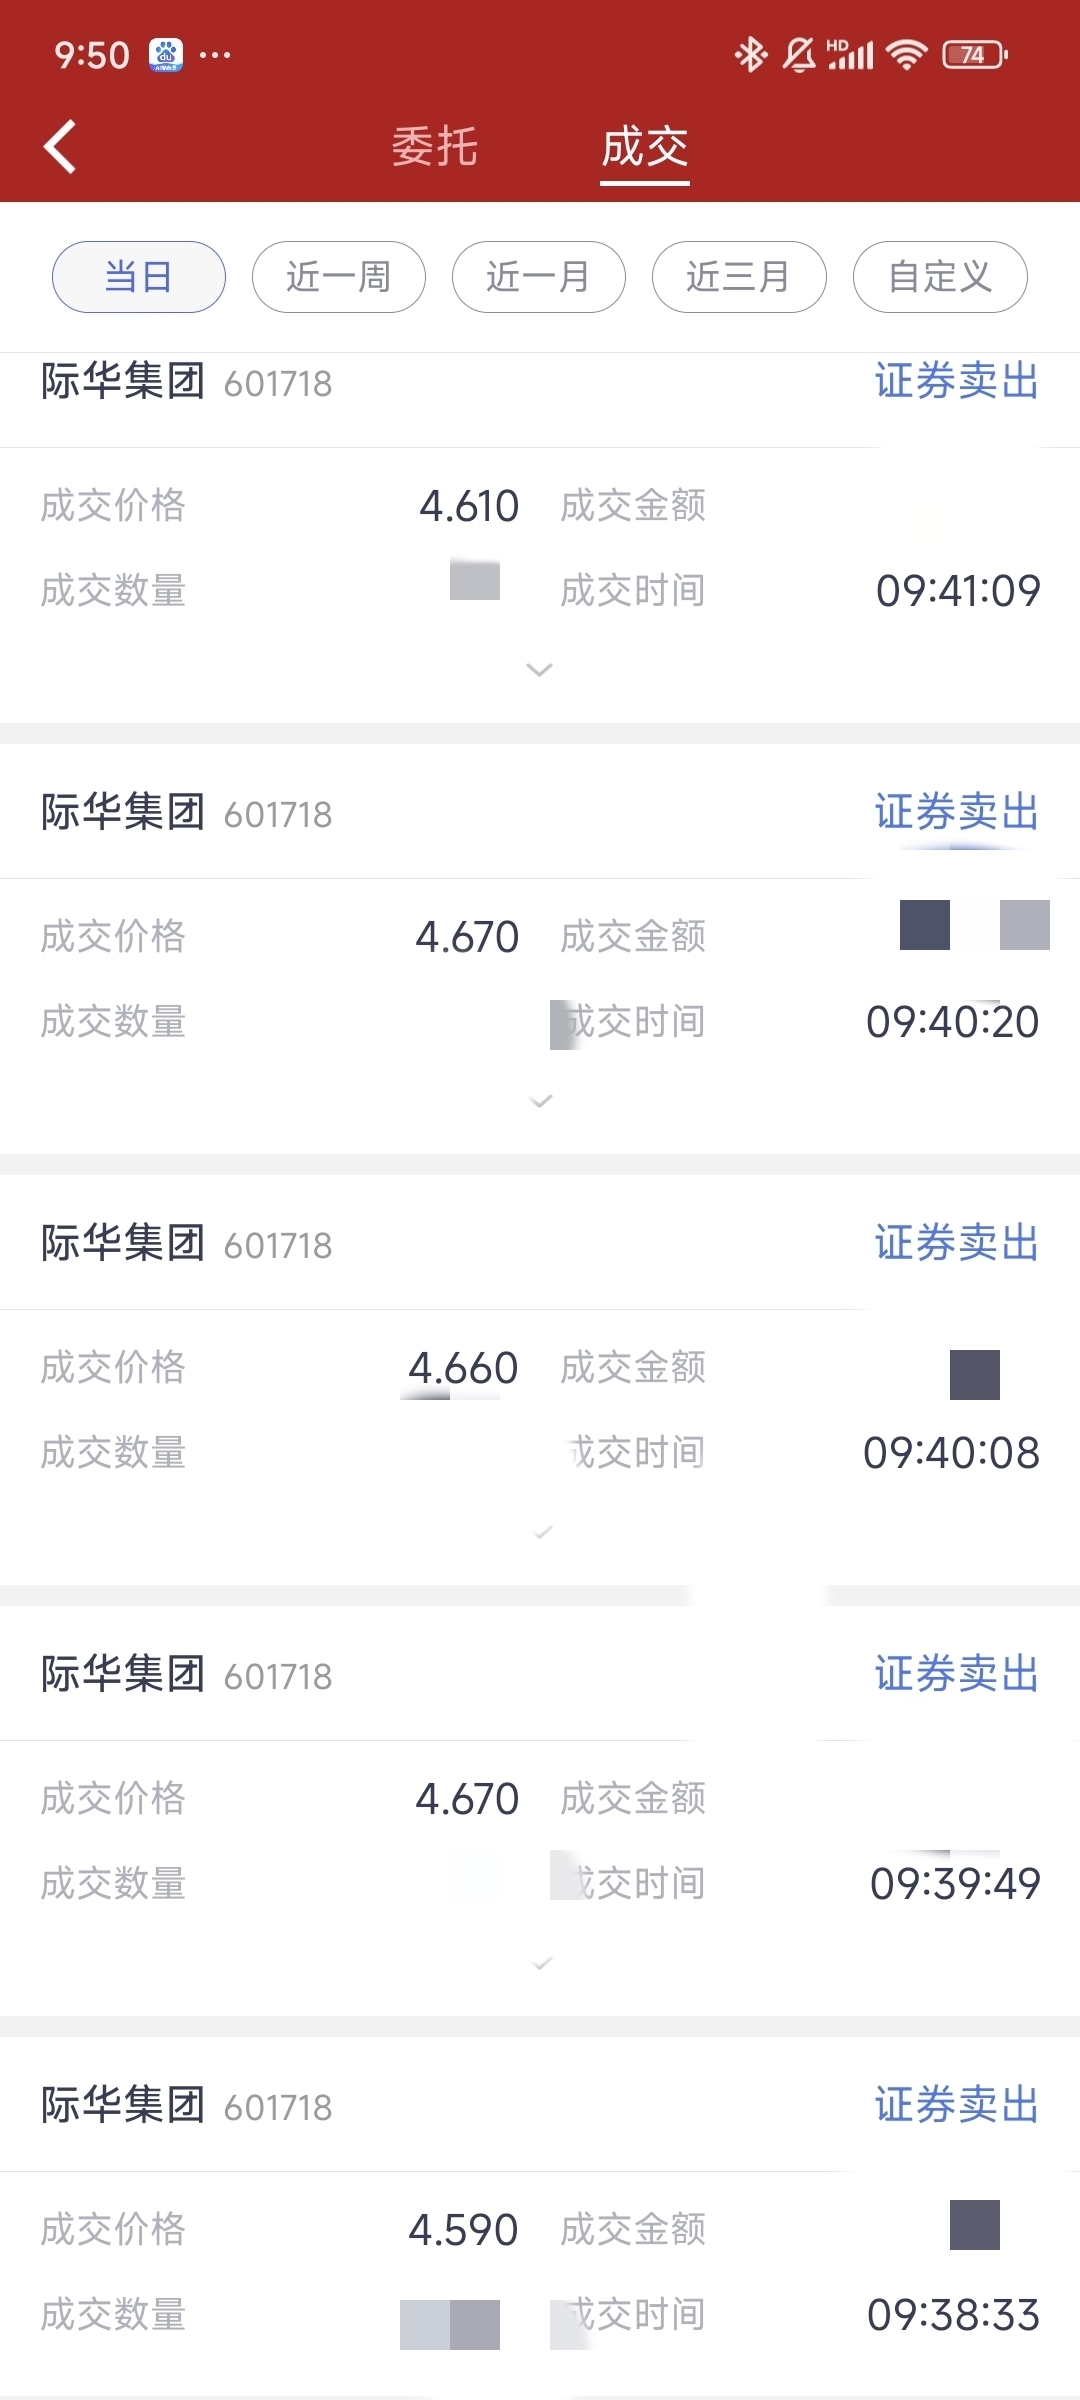Tap the battery level indicator
This screenshot has width=1080, height=2400.
(975, 54)
